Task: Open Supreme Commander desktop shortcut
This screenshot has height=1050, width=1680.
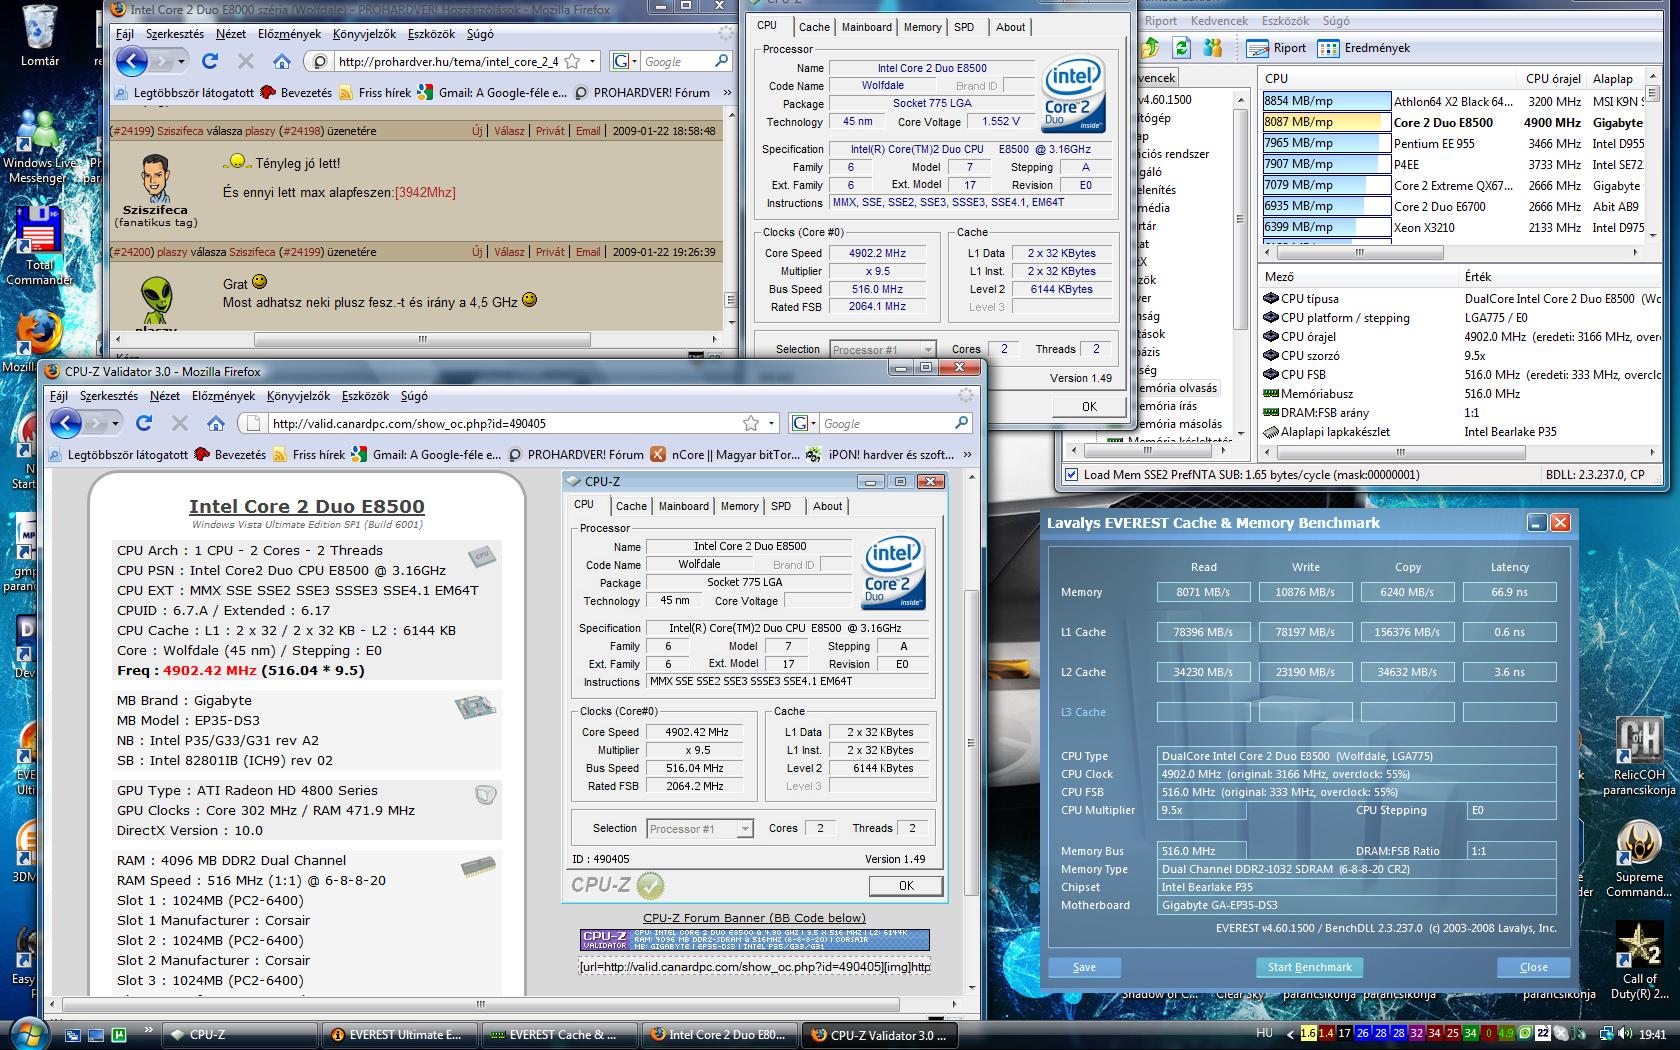Action: (1638, 858)
